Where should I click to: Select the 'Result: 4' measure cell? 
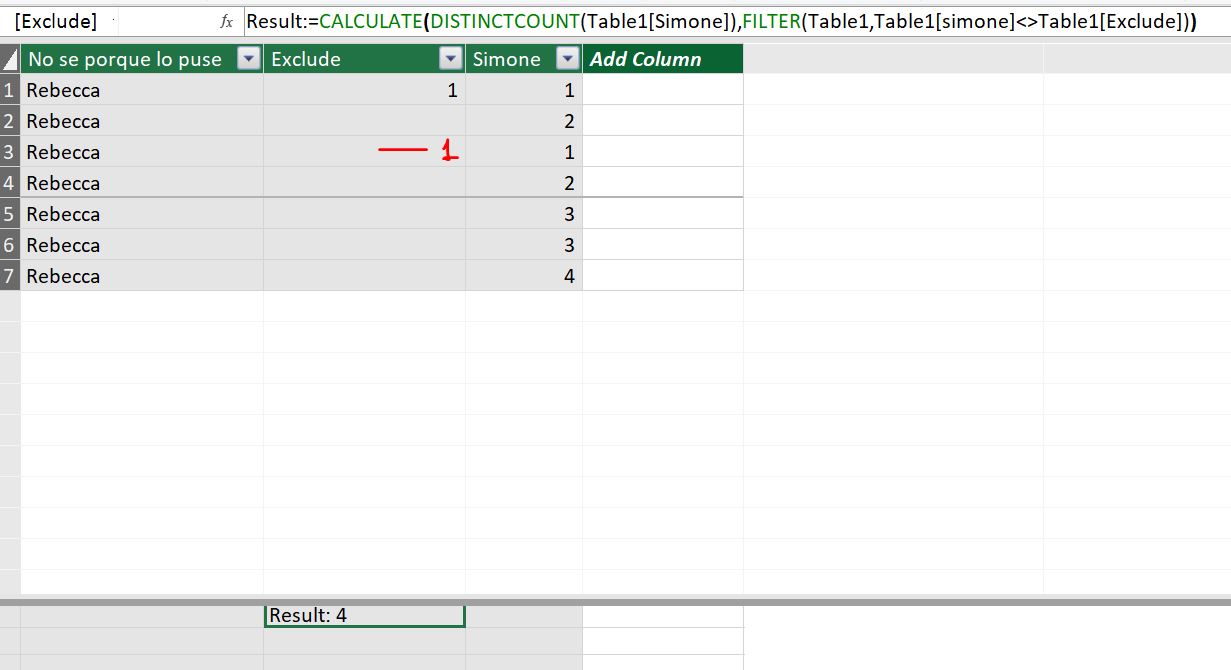[x=364, y=616]
